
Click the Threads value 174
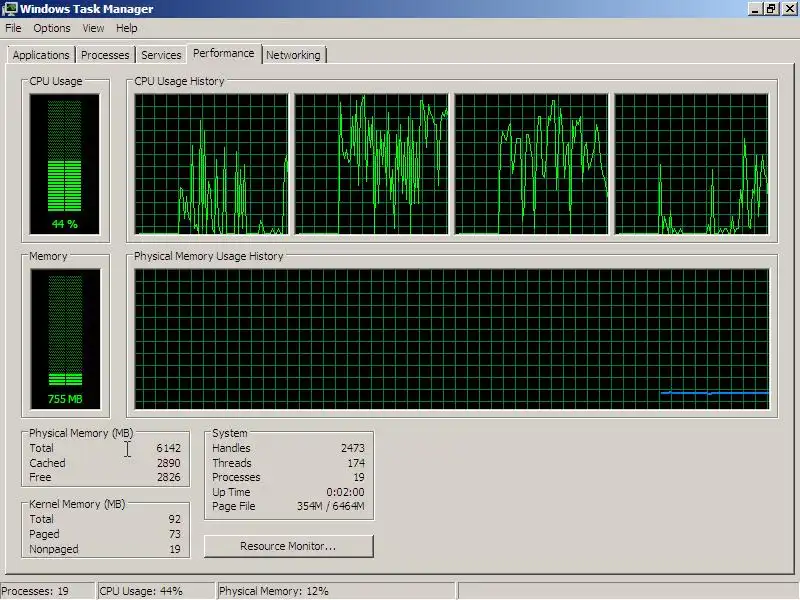[356, 463]
